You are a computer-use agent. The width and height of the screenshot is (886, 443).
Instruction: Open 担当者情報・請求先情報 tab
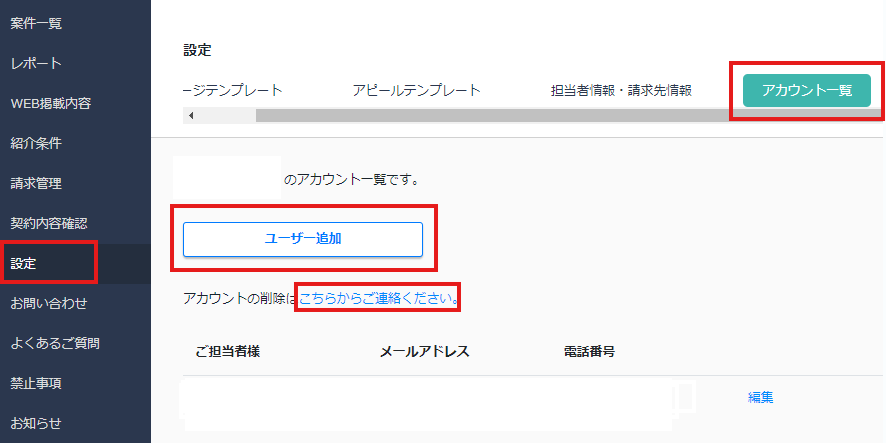tap(621, 90)
